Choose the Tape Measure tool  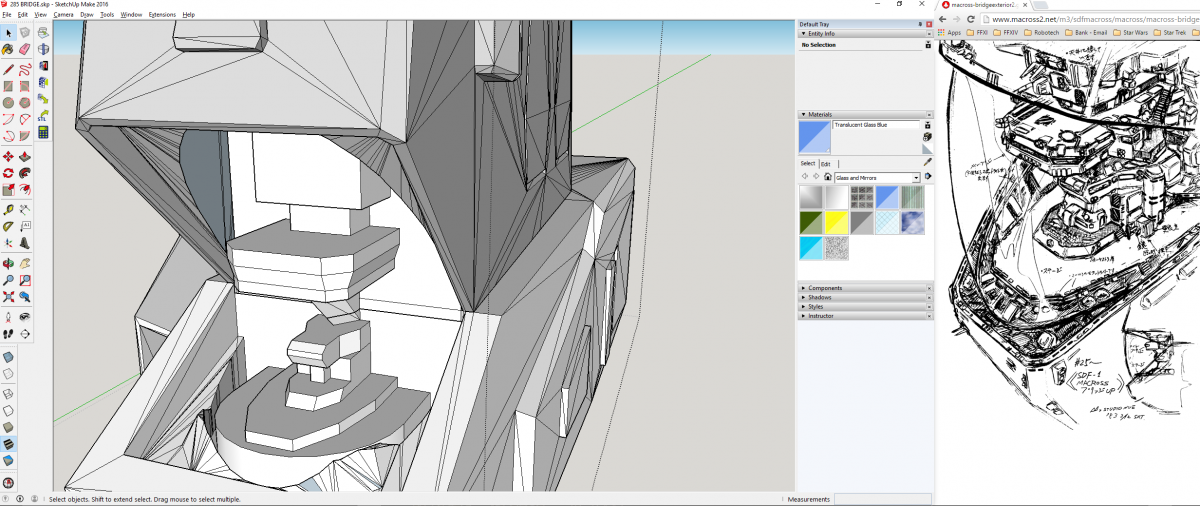pos(8,210)
